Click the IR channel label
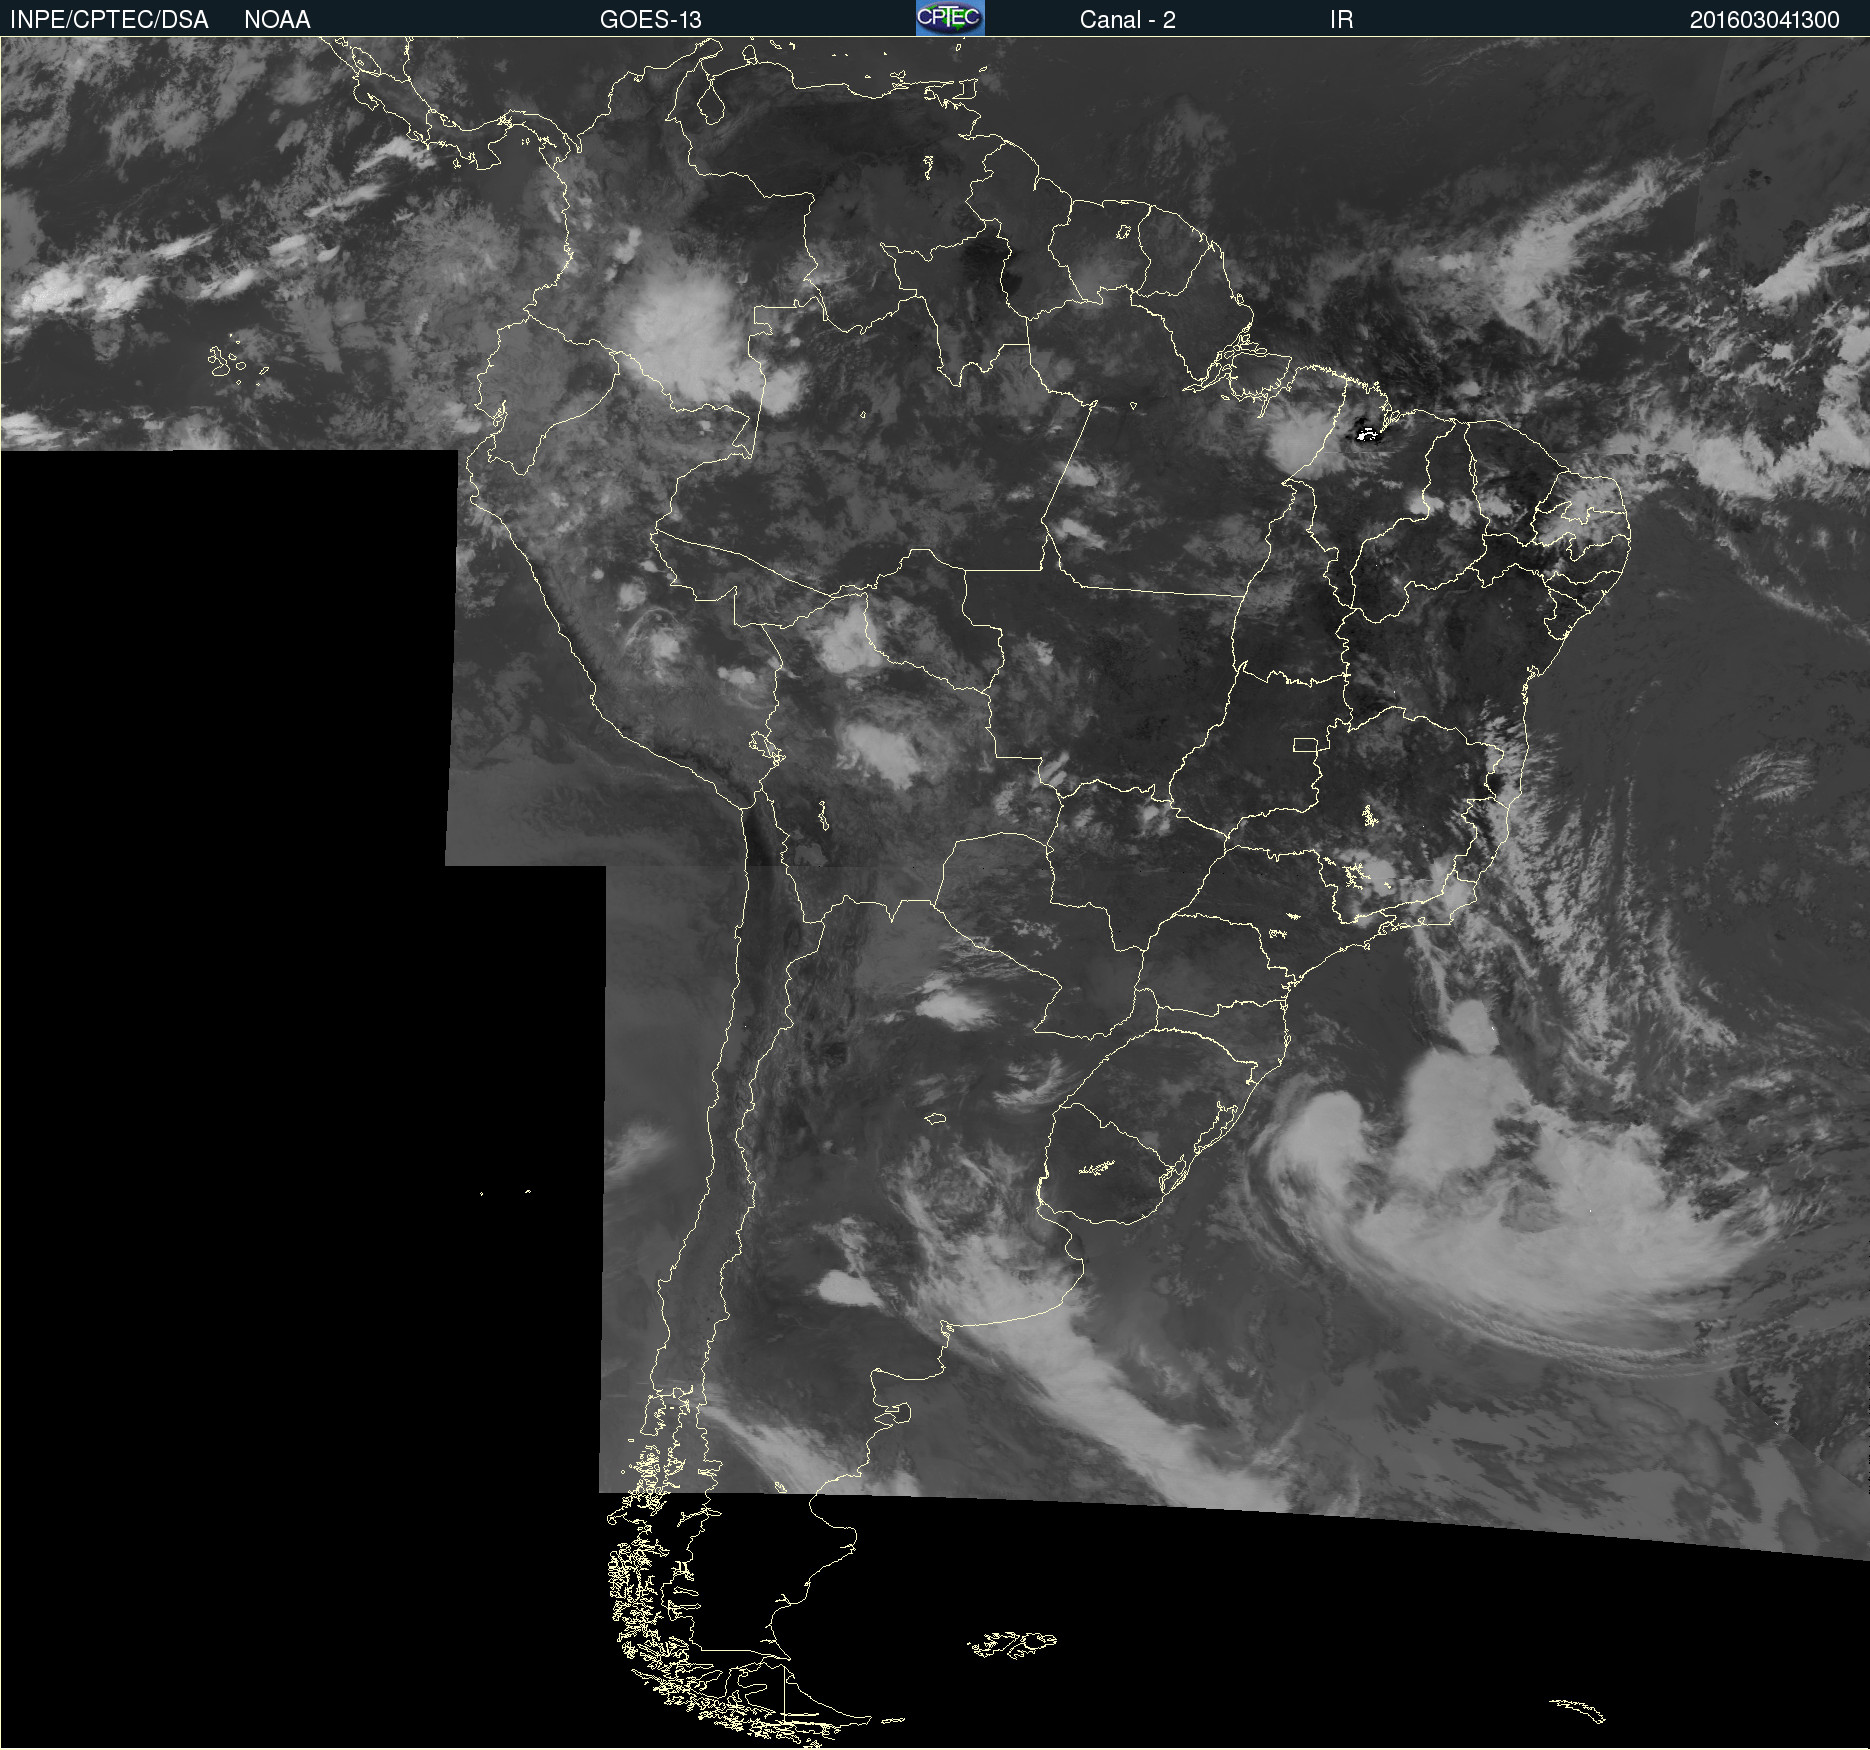 click(x=1341, y=20)
